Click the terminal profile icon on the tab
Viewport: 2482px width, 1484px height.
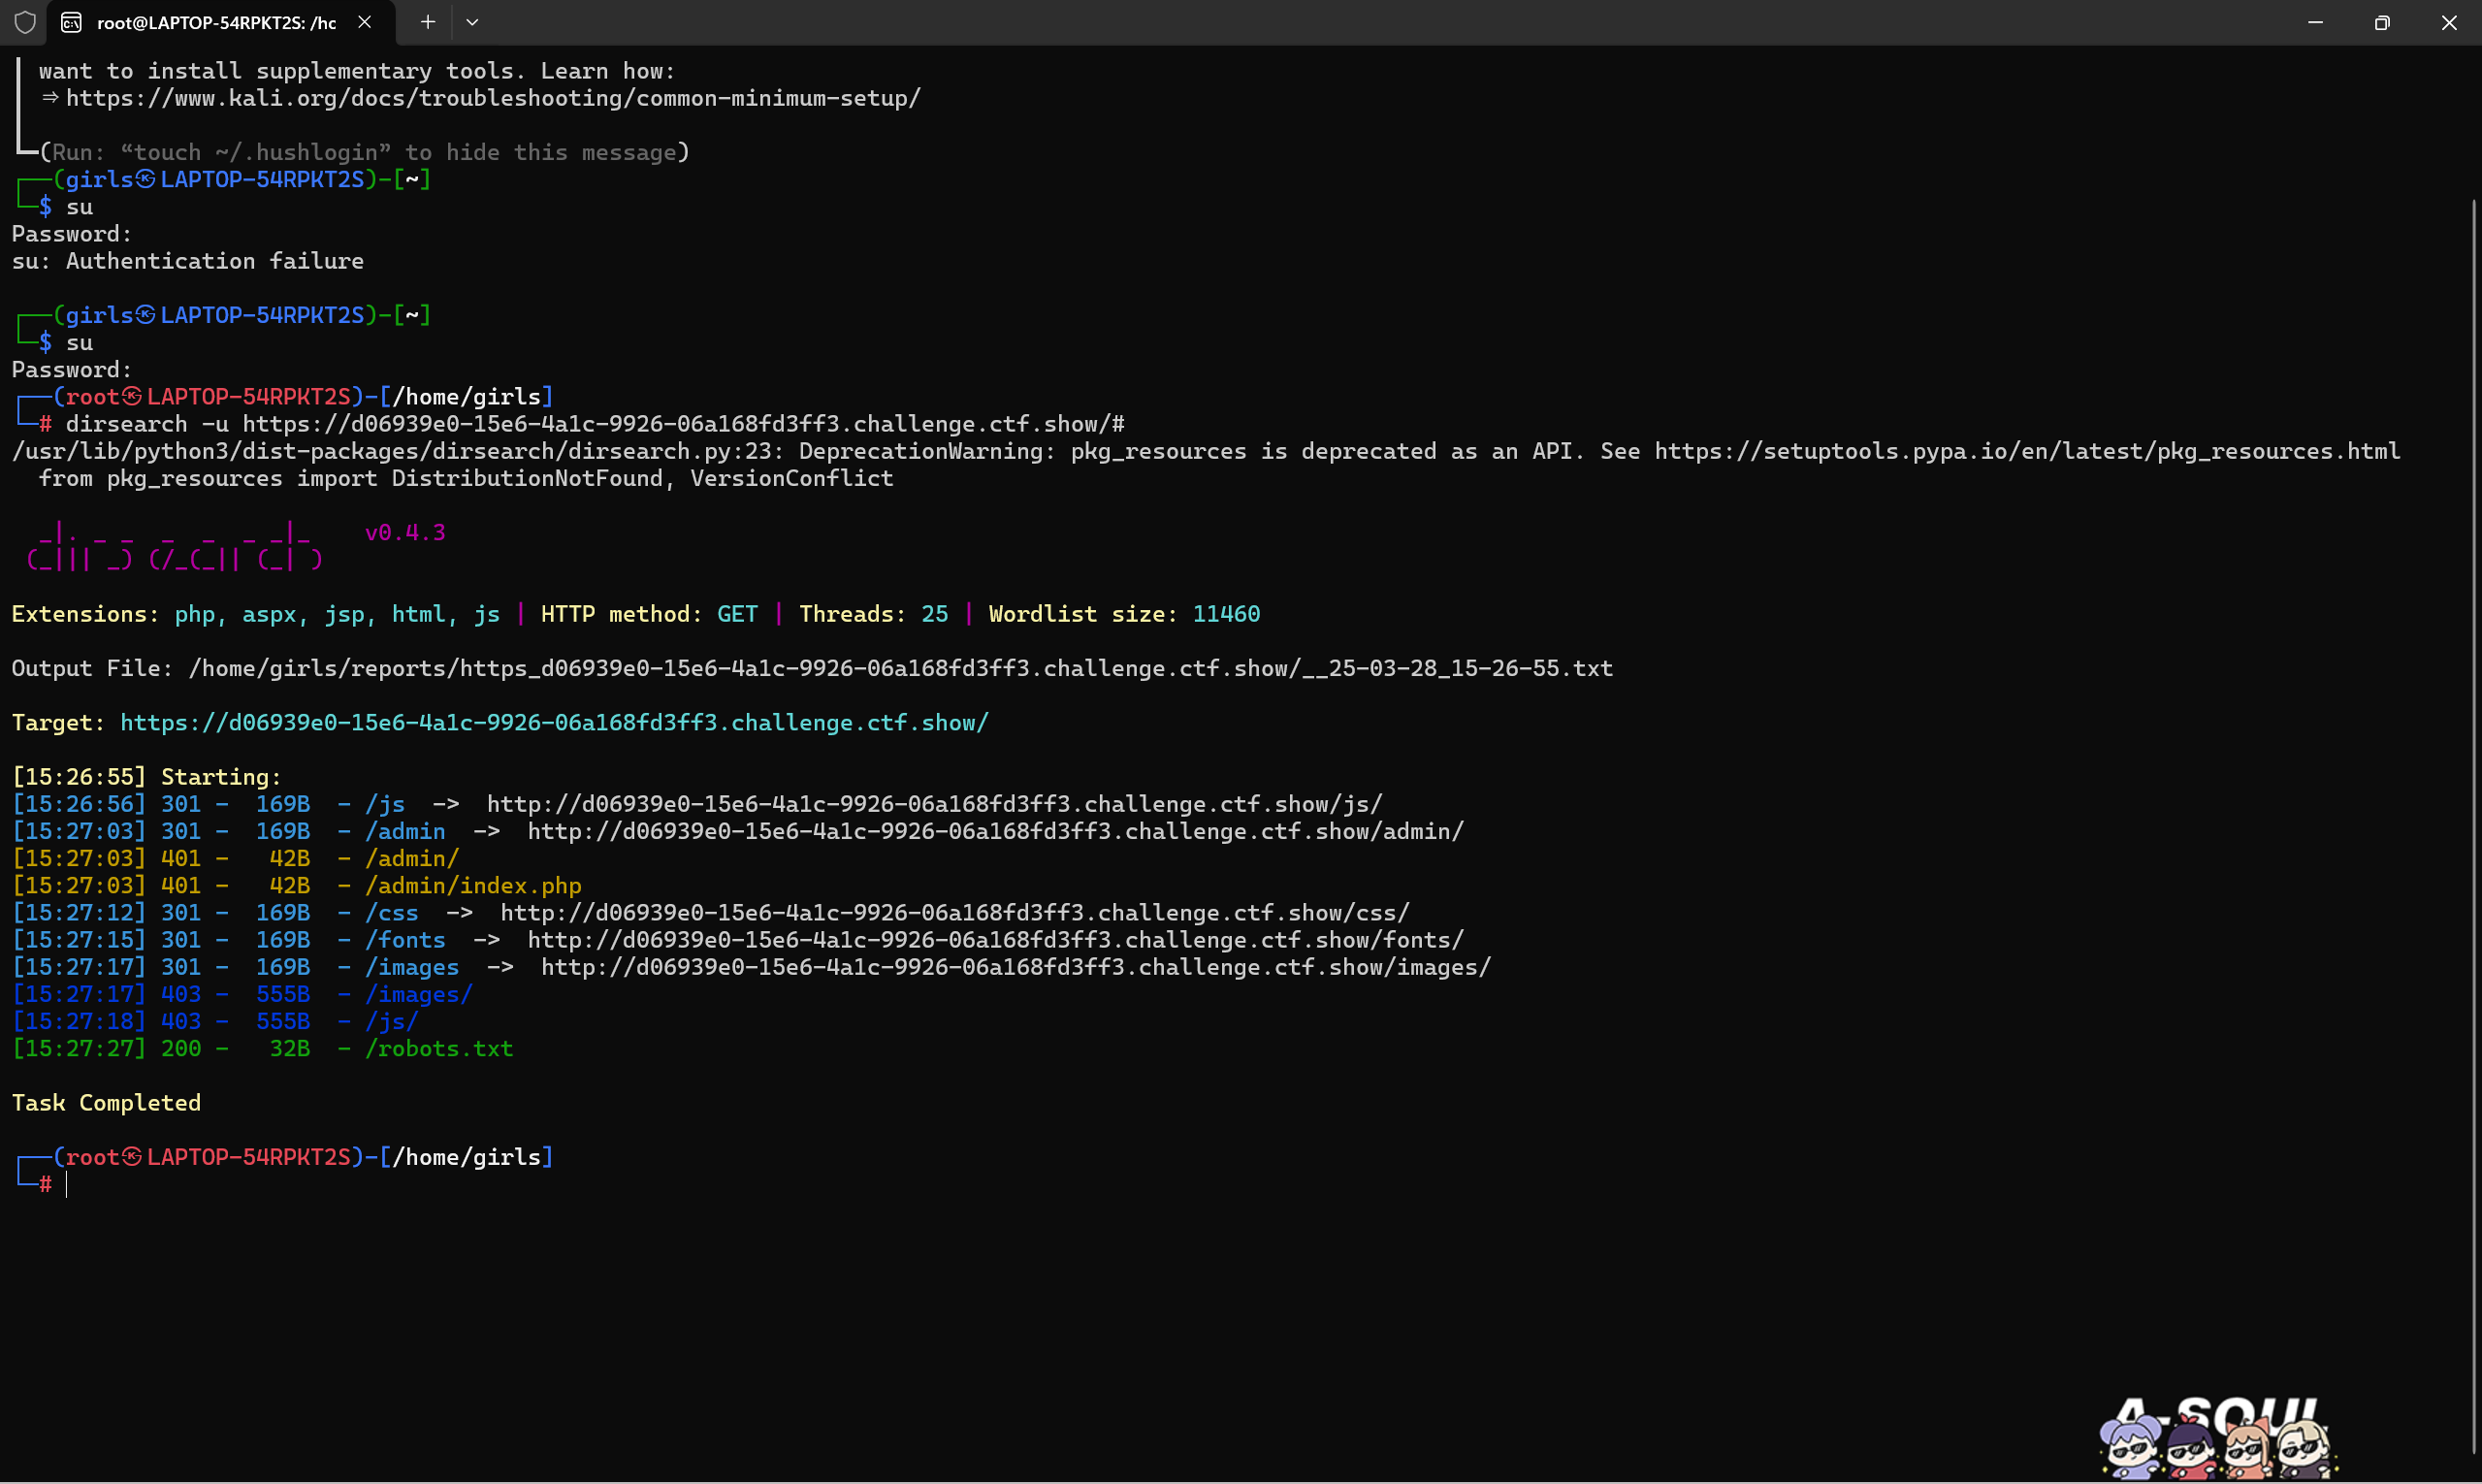point(72,22)
